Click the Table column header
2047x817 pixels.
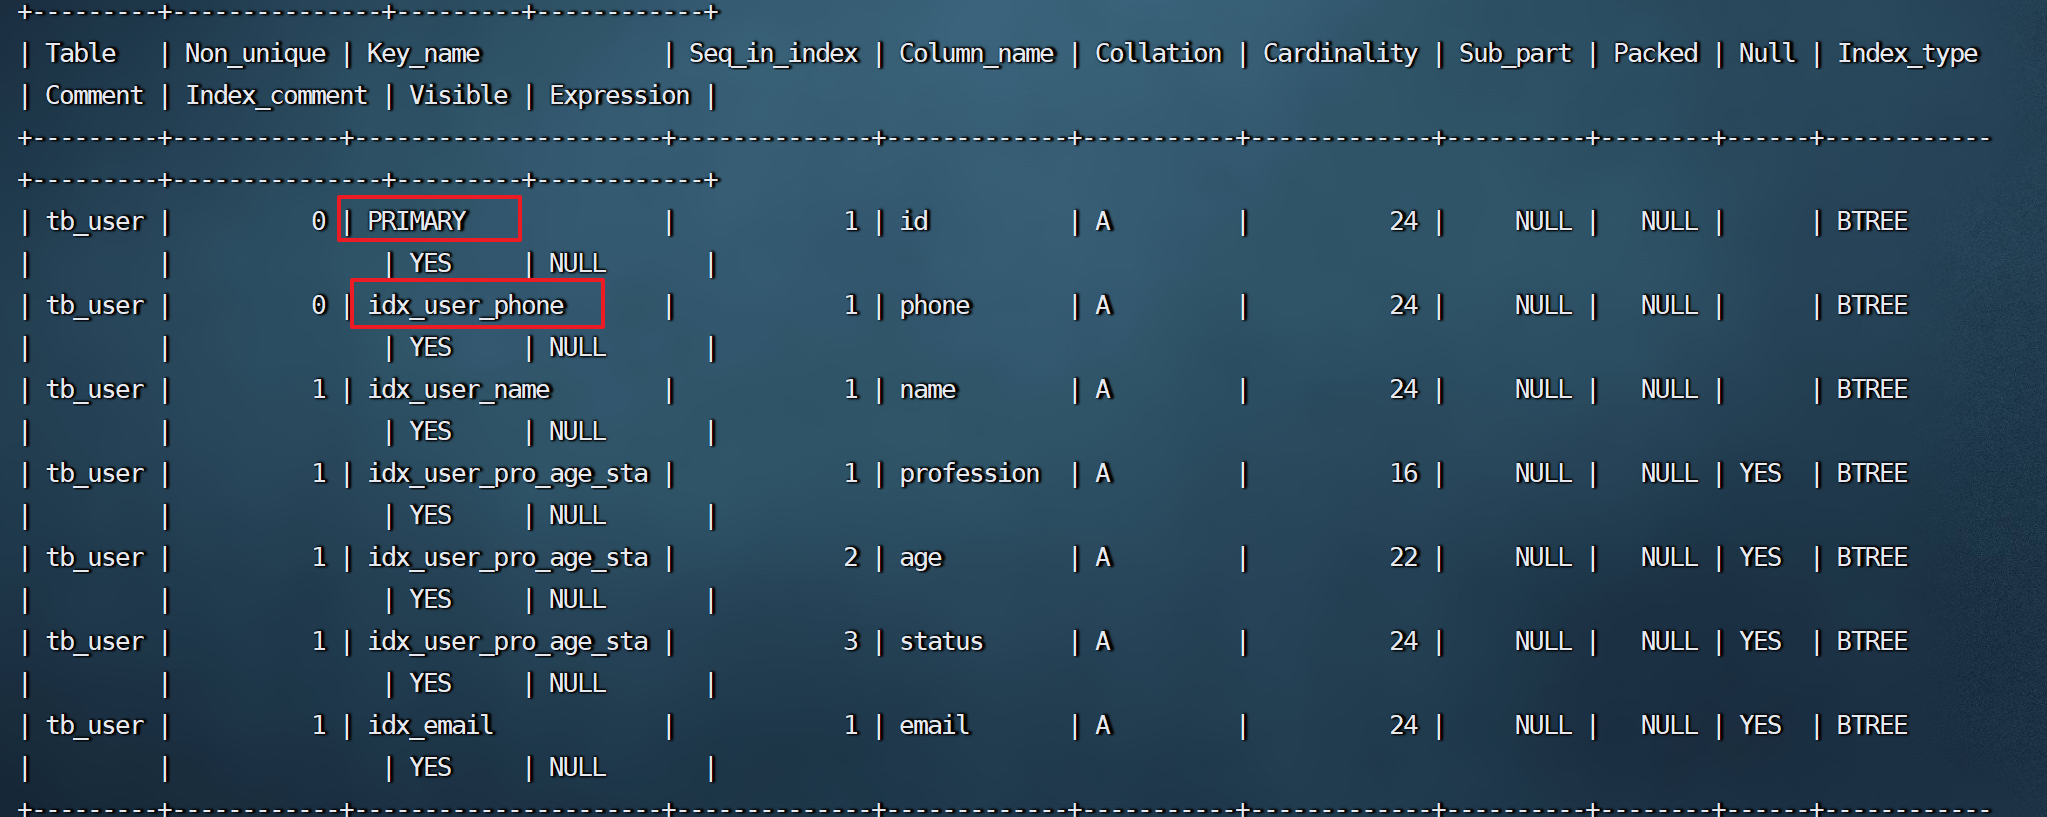click(81, 53)
